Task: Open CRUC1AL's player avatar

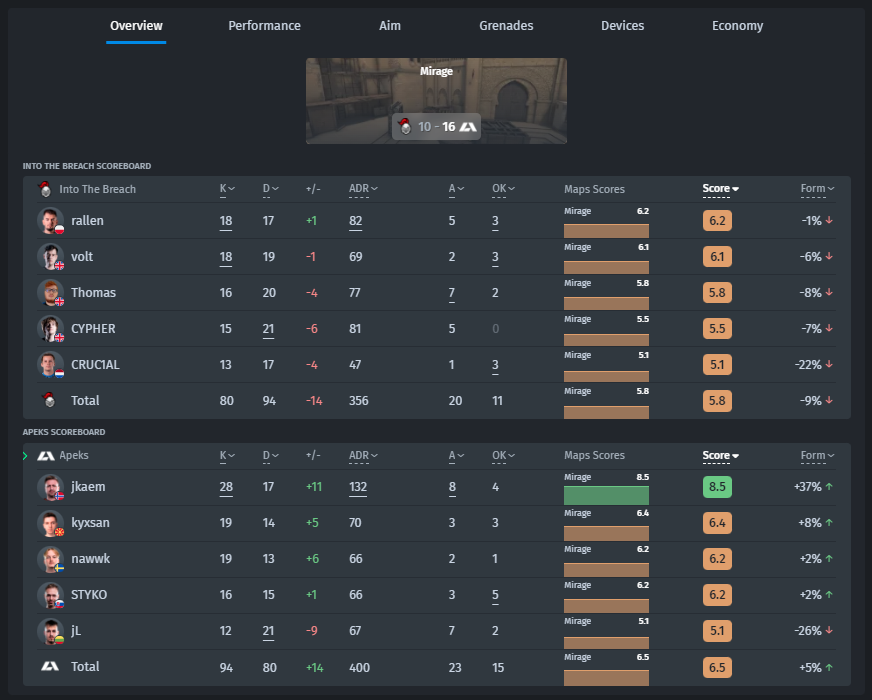Action: click(51, 365)
